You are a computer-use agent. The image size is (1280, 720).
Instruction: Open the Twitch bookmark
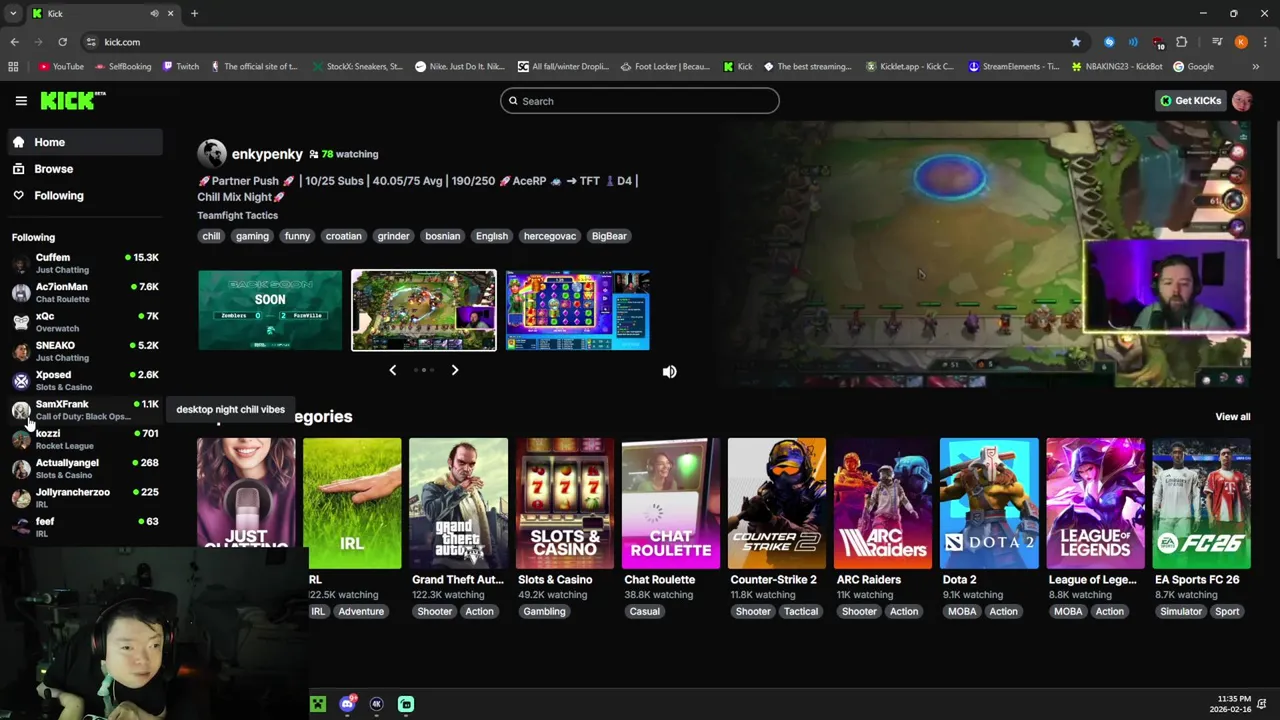[x=181, y=67]
